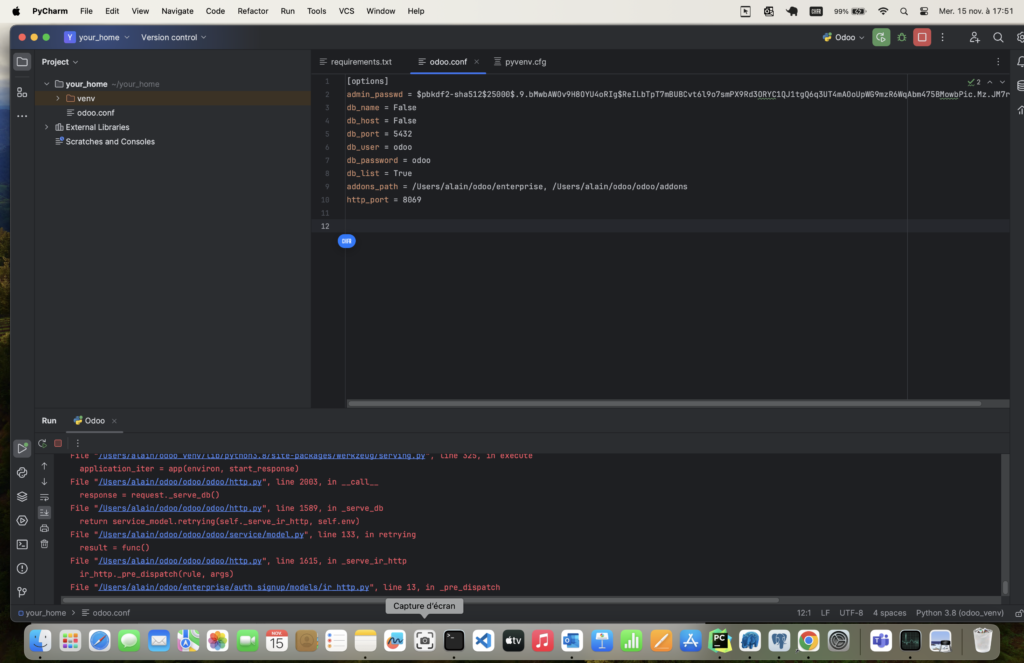1024x663 pixels.
Task: Open the Navigate menu
Action: pos(177,11)
